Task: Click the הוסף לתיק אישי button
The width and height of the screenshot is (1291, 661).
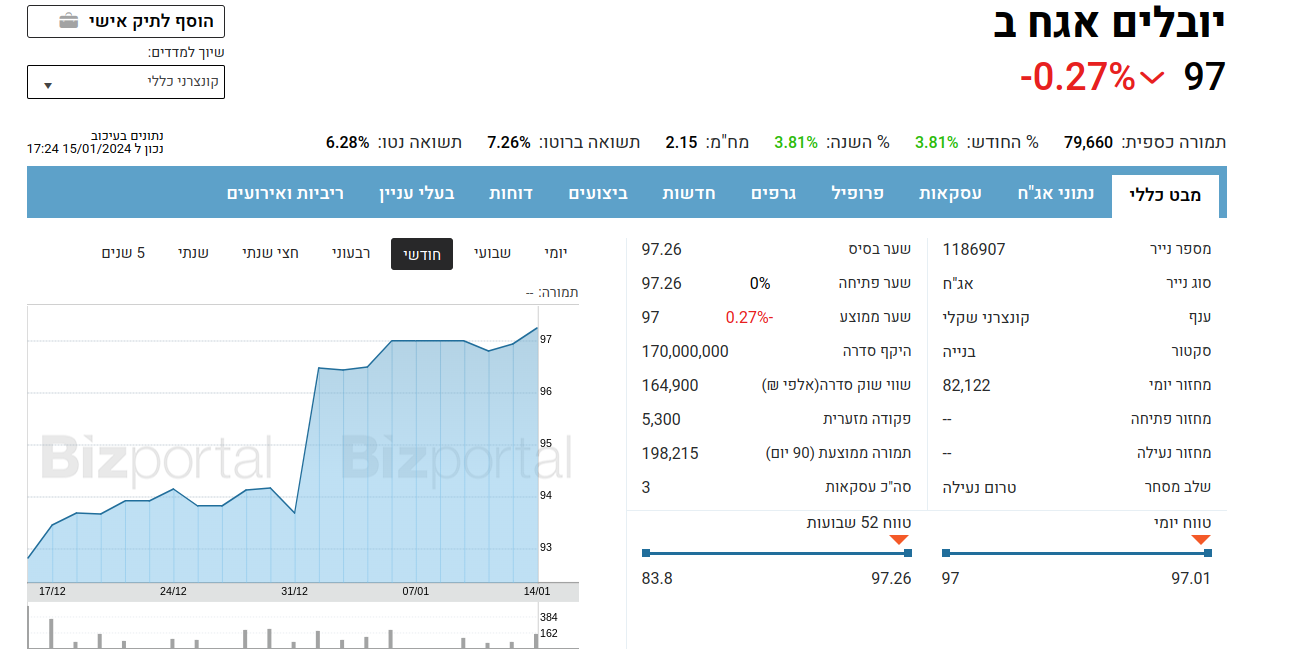Action: pyautogui.click(x=126, y=21)
